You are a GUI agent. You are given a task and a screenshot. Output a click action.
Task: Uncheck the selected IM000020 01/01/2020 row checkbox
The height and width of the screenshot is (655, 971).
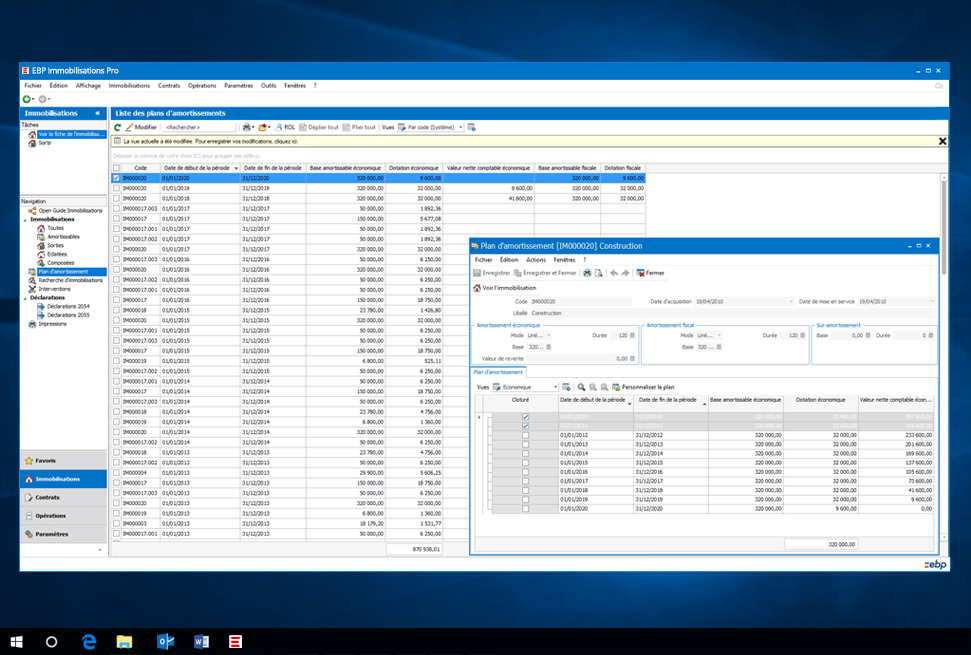tap(117, 178)
